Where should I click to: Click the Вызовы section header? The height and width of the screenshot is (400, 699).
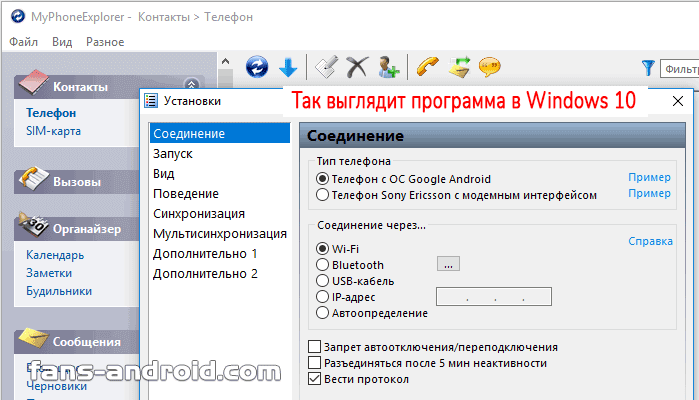pyautogui.click(x=77, y=182)
